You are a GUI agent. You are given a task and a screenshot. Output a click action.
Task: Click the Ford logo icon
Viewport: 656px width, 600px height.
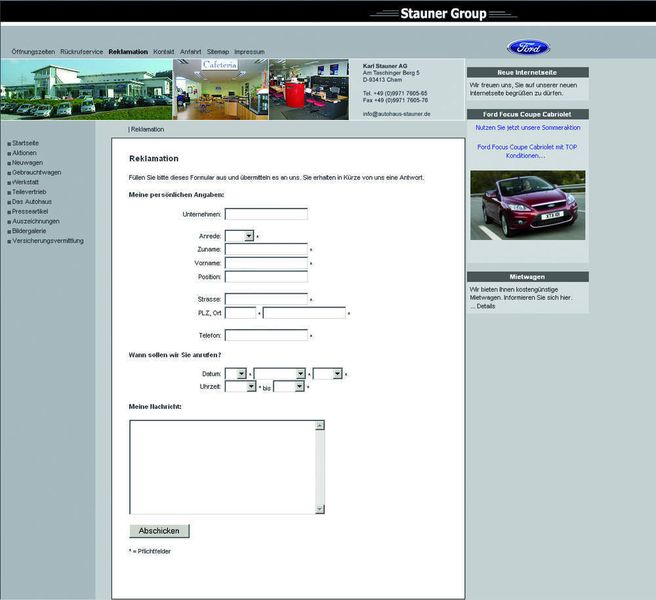(x=527, y=48)
